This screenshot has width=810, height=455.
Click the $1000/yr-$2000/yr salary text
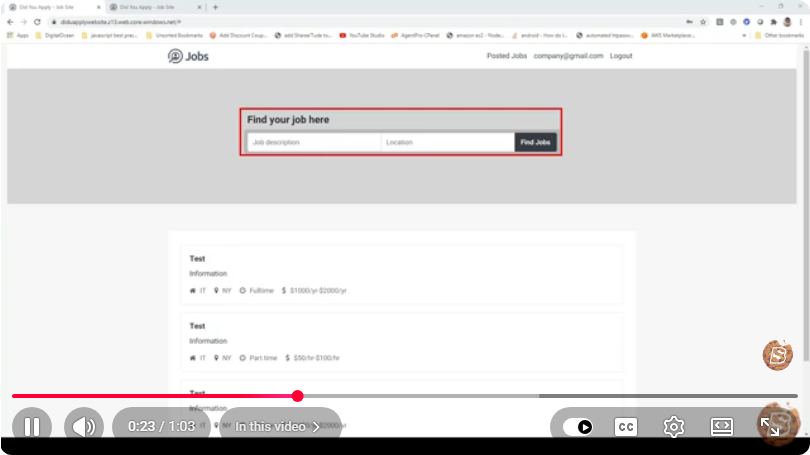(x=318, y=291)
